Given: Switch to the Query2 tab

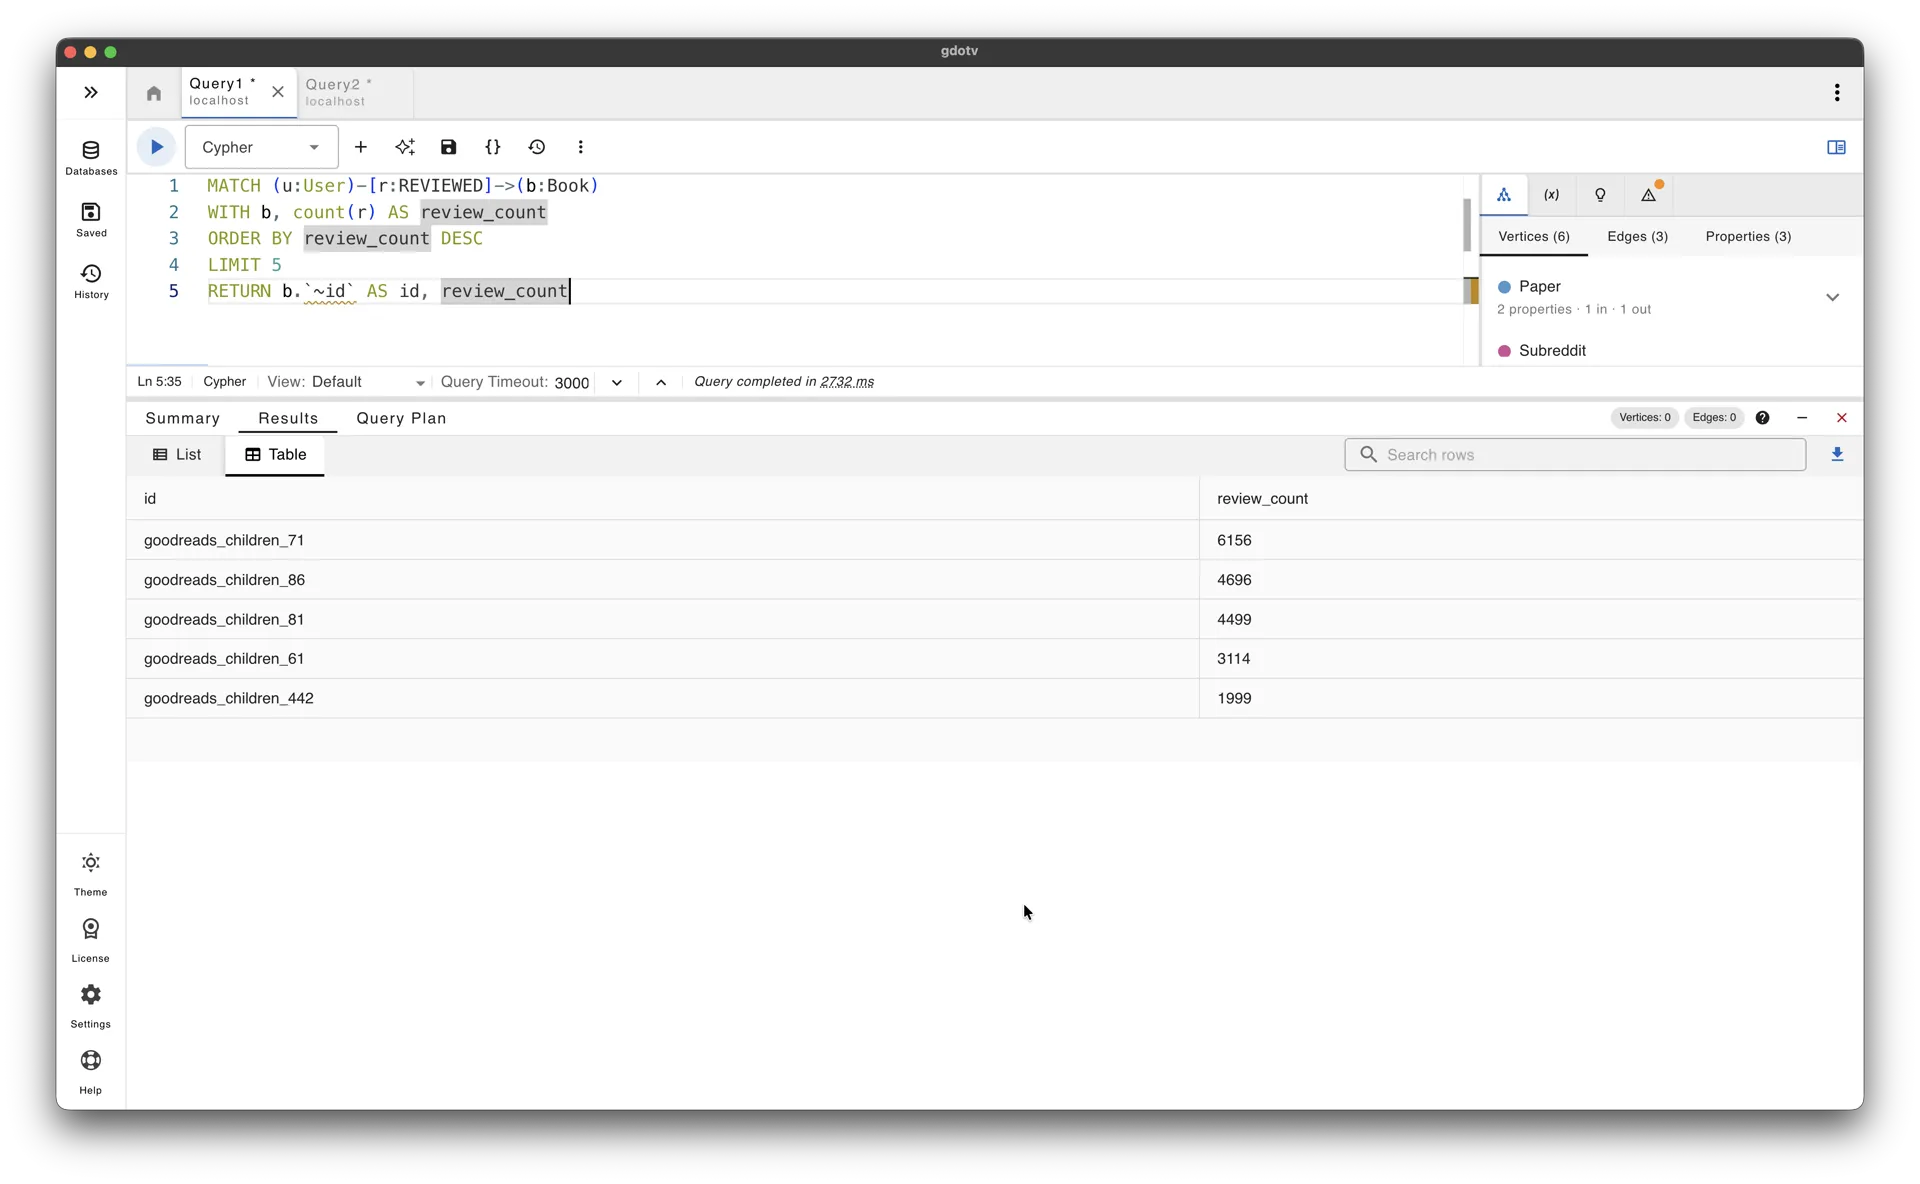Looking at the screenshot, I should (340, 92).
